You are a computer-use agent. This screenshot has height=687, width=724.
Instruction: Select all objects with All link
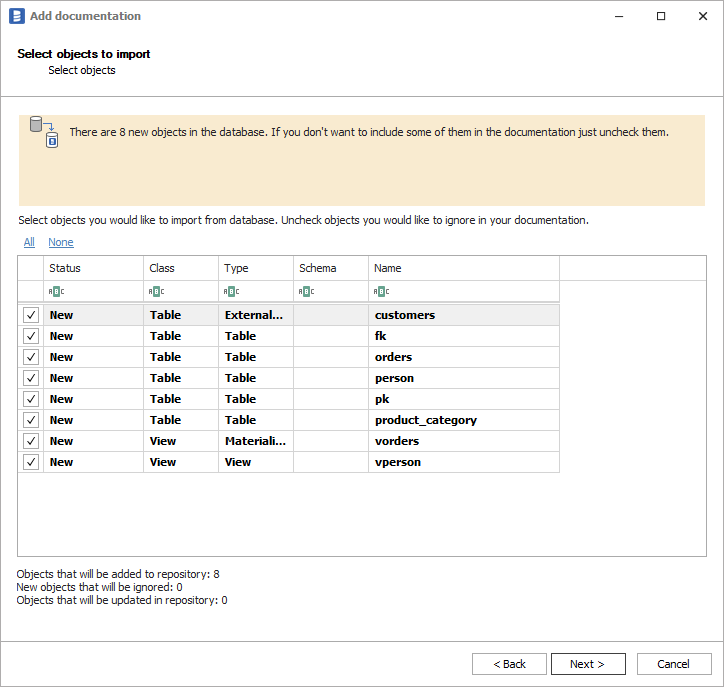coord(29,242)
